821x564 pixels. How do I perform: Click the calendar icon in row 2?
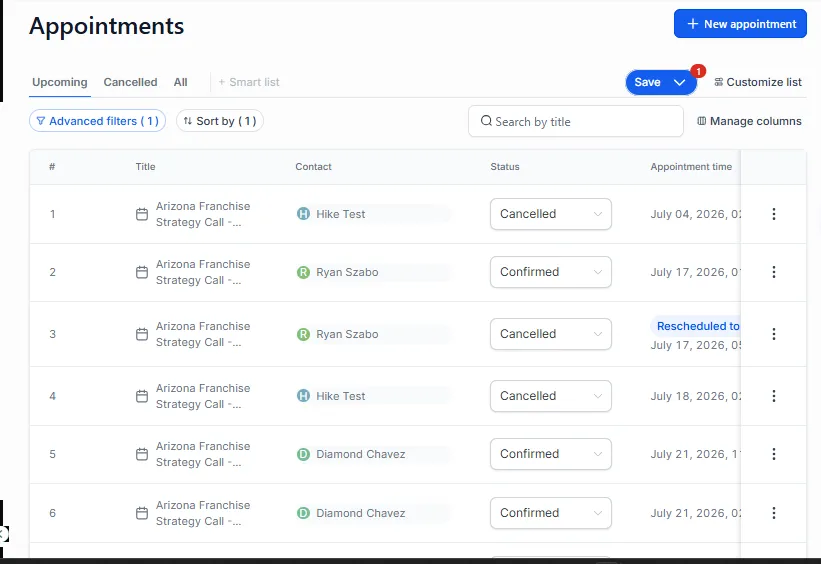[142, 272]
